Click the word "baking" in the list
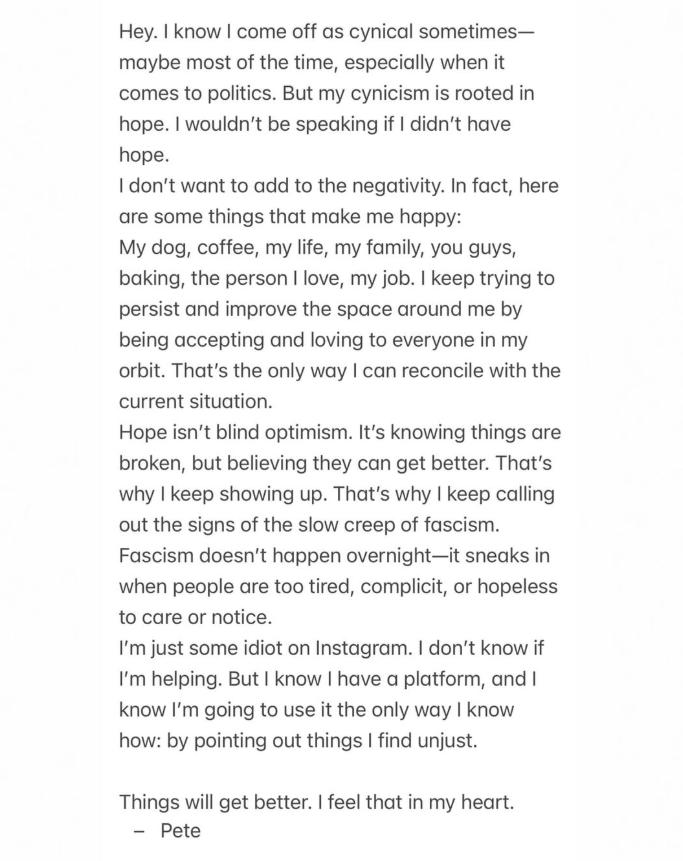 [148, 279]
